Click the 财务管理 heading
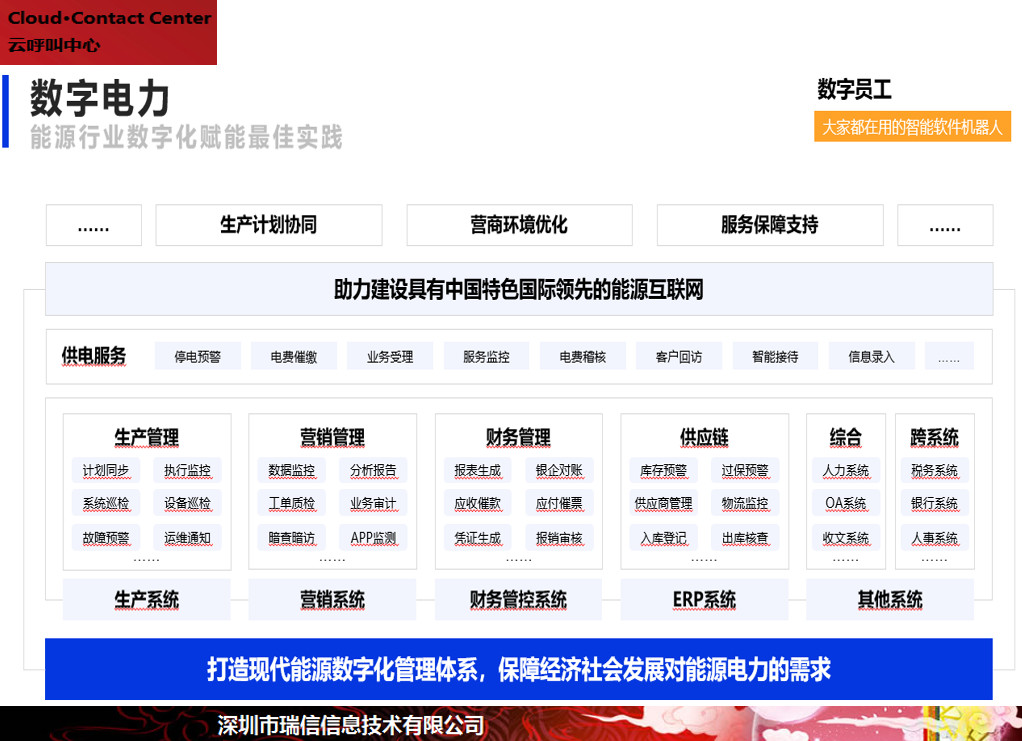Screen dimensions: 1022x741 tap(518, 437)
